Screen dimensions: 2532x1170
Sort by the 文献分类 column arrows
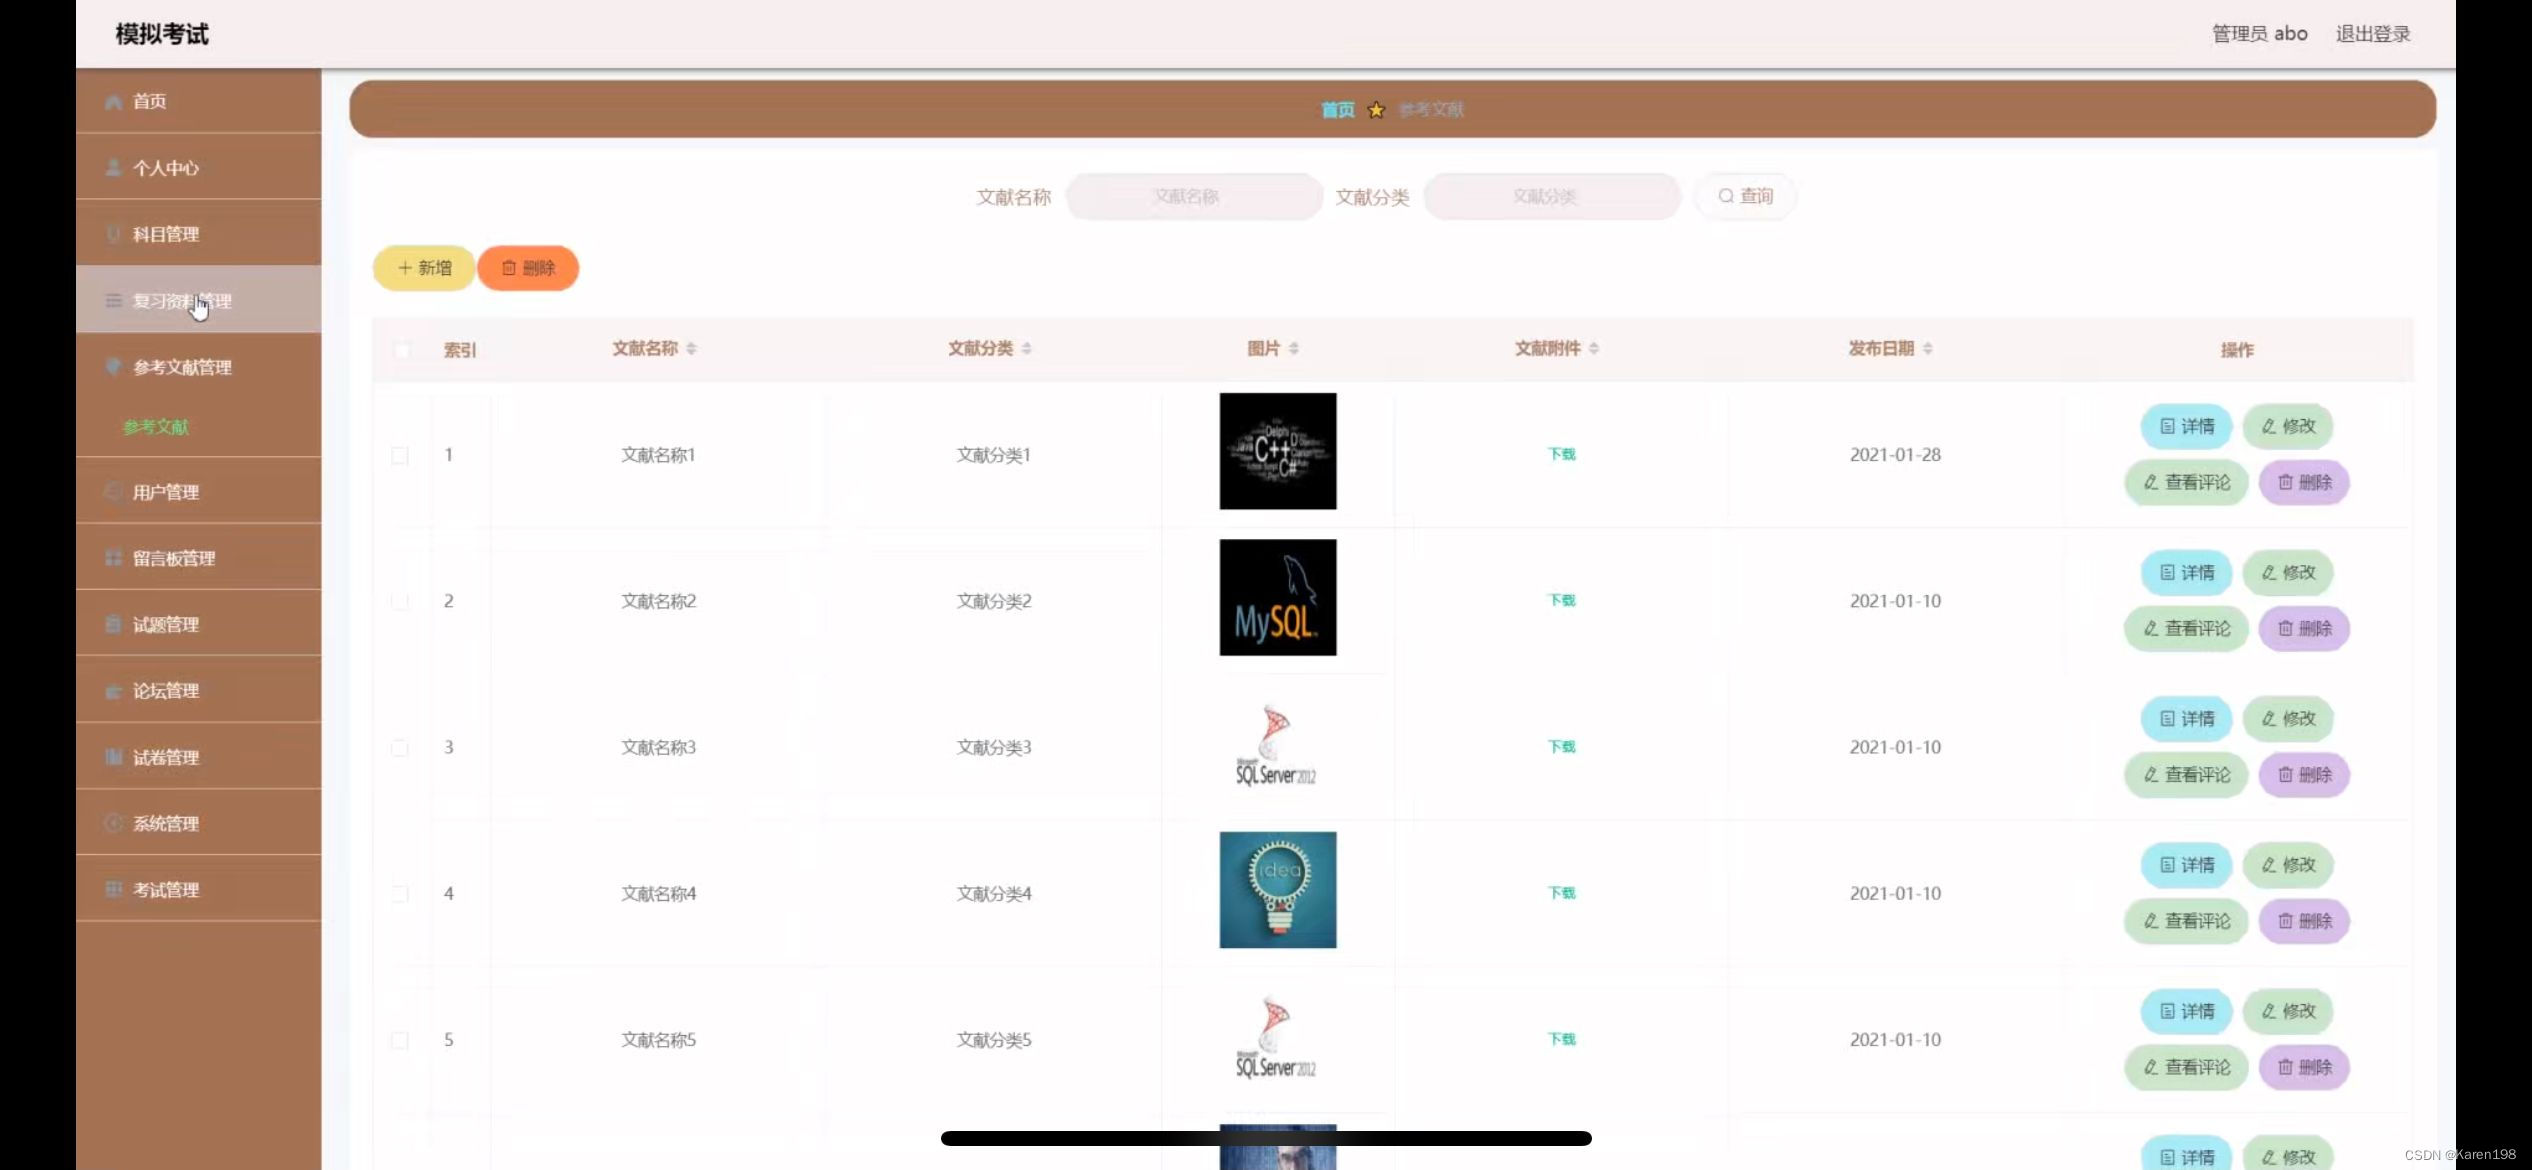(1026, 348)
